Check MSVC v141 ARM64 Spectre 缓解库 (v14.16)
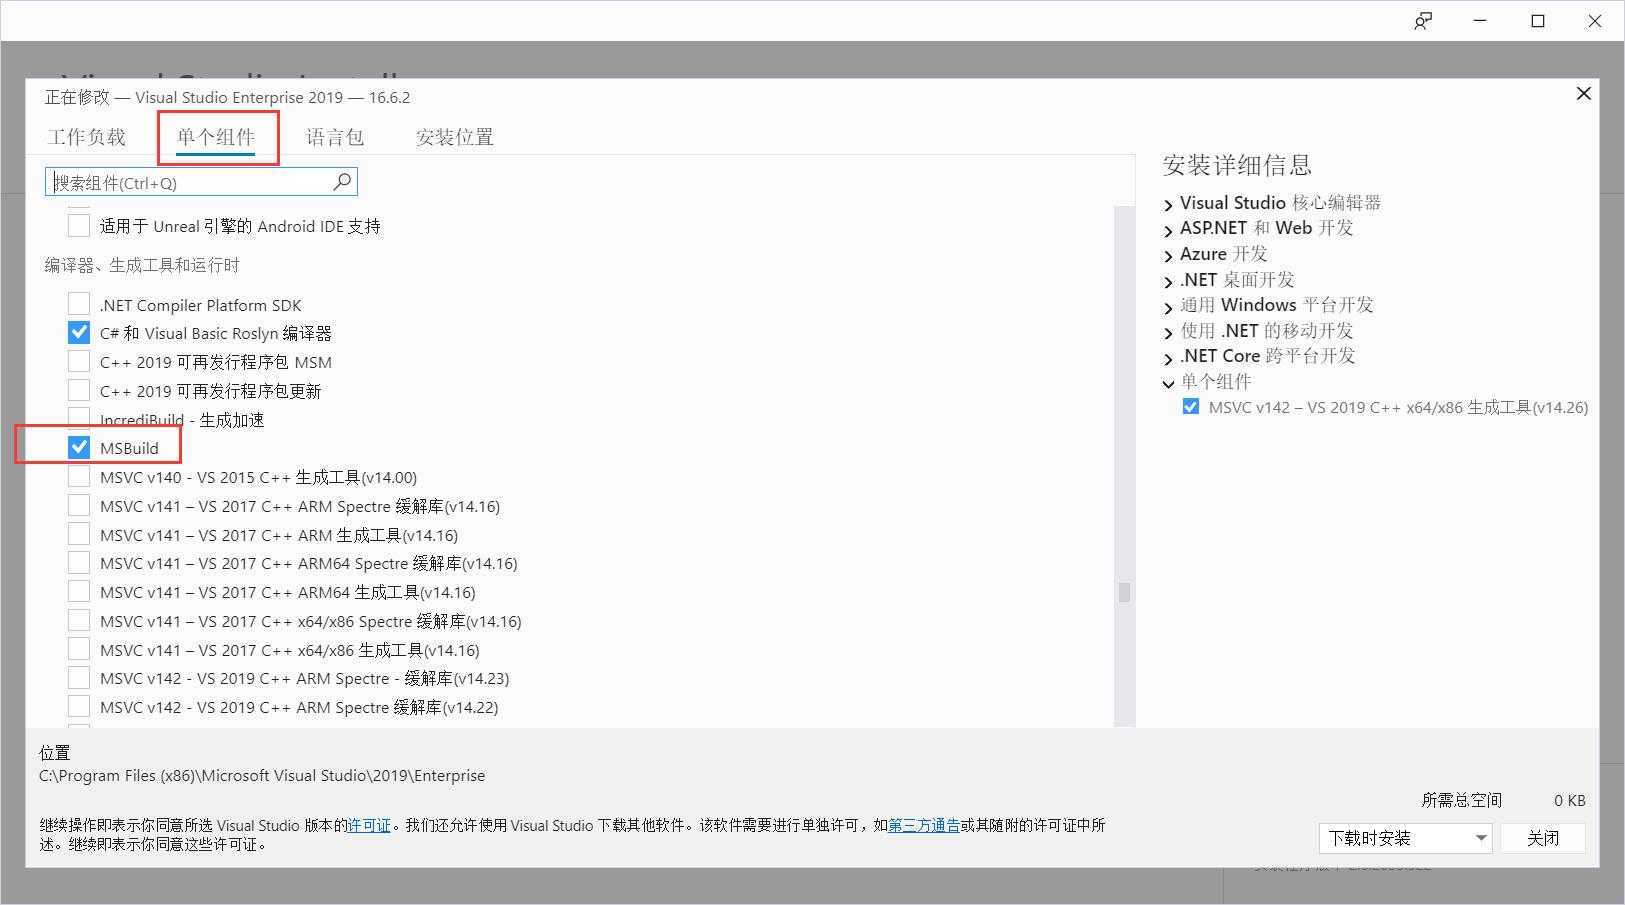Viewport: 1625px width, 905px height. pyautogui.click(x=79, y=562)
